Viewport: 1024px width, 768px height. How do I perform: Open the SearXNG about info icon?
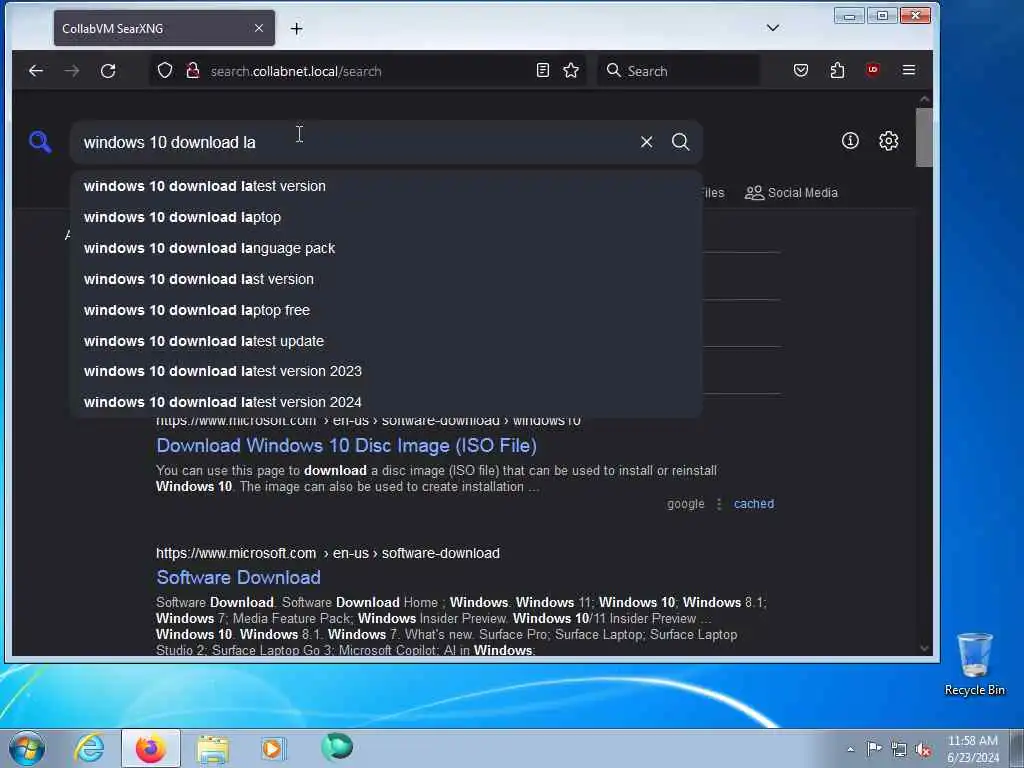[x=850, y=140]
